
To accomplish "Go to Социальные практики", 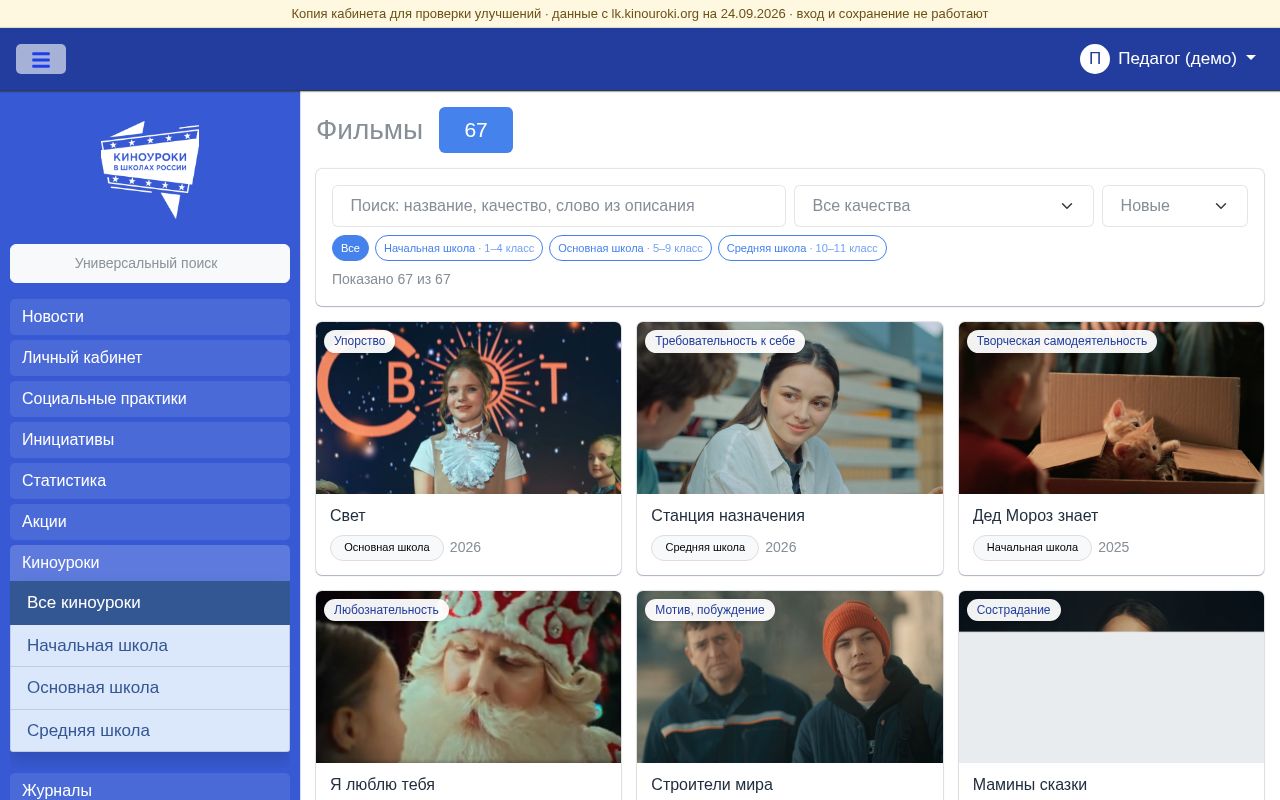I will pyautogui.click(x=150, y=399).
